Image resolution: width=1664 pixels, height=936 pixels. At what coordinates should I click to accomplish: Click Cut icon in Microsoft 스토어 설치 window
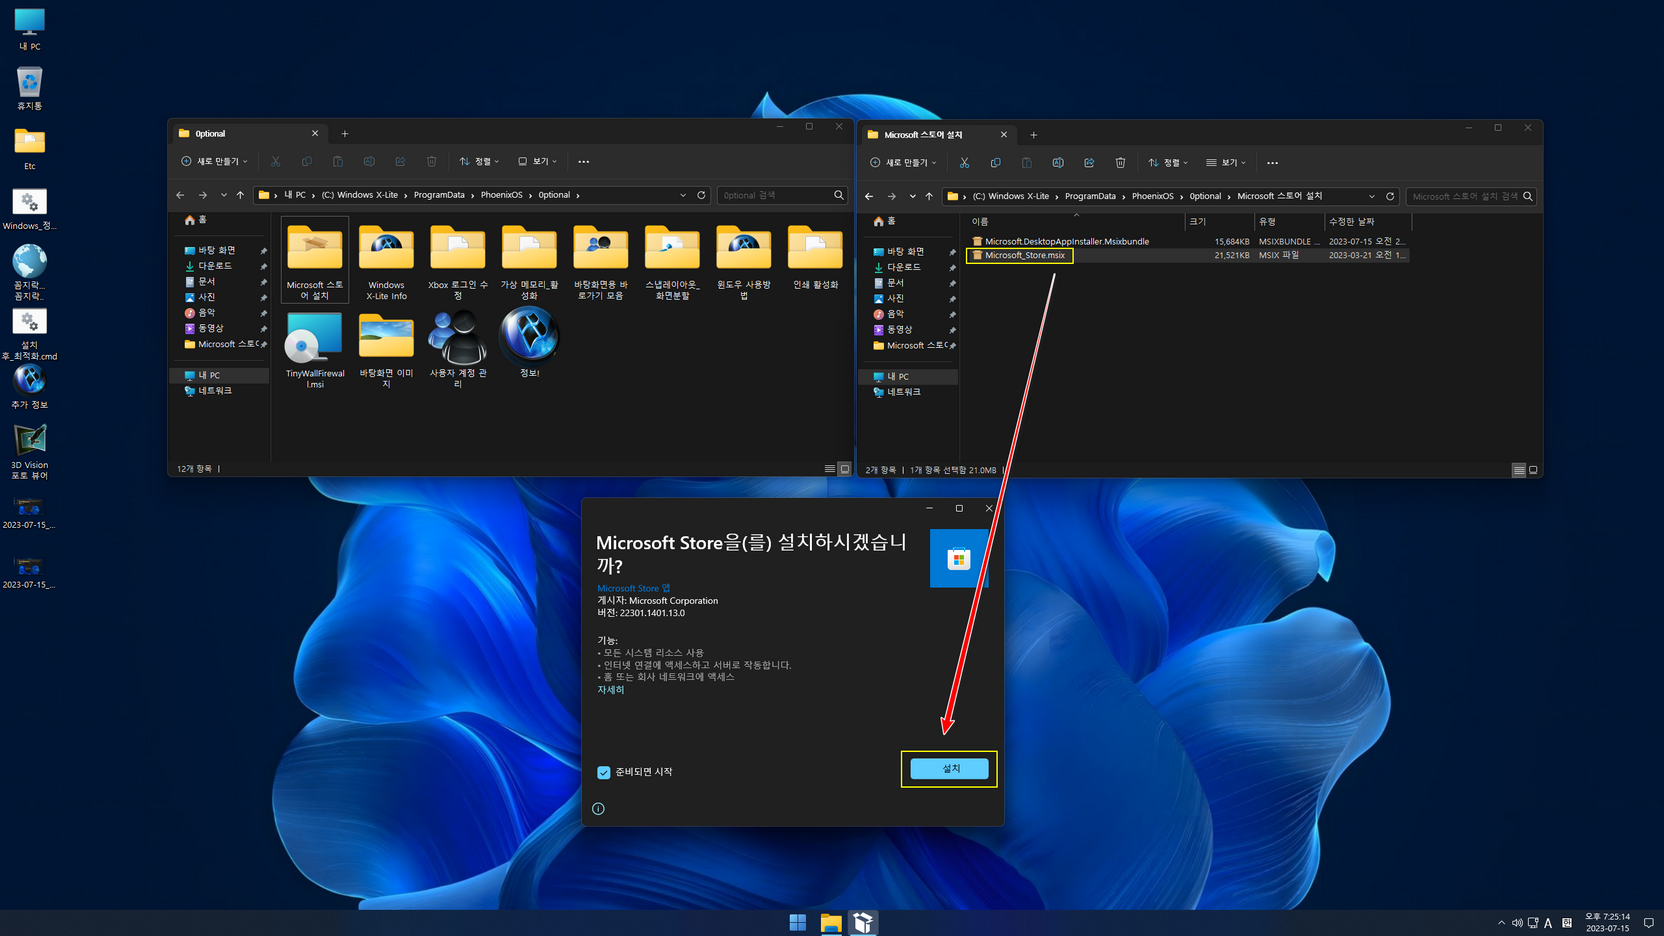(964, 162)
